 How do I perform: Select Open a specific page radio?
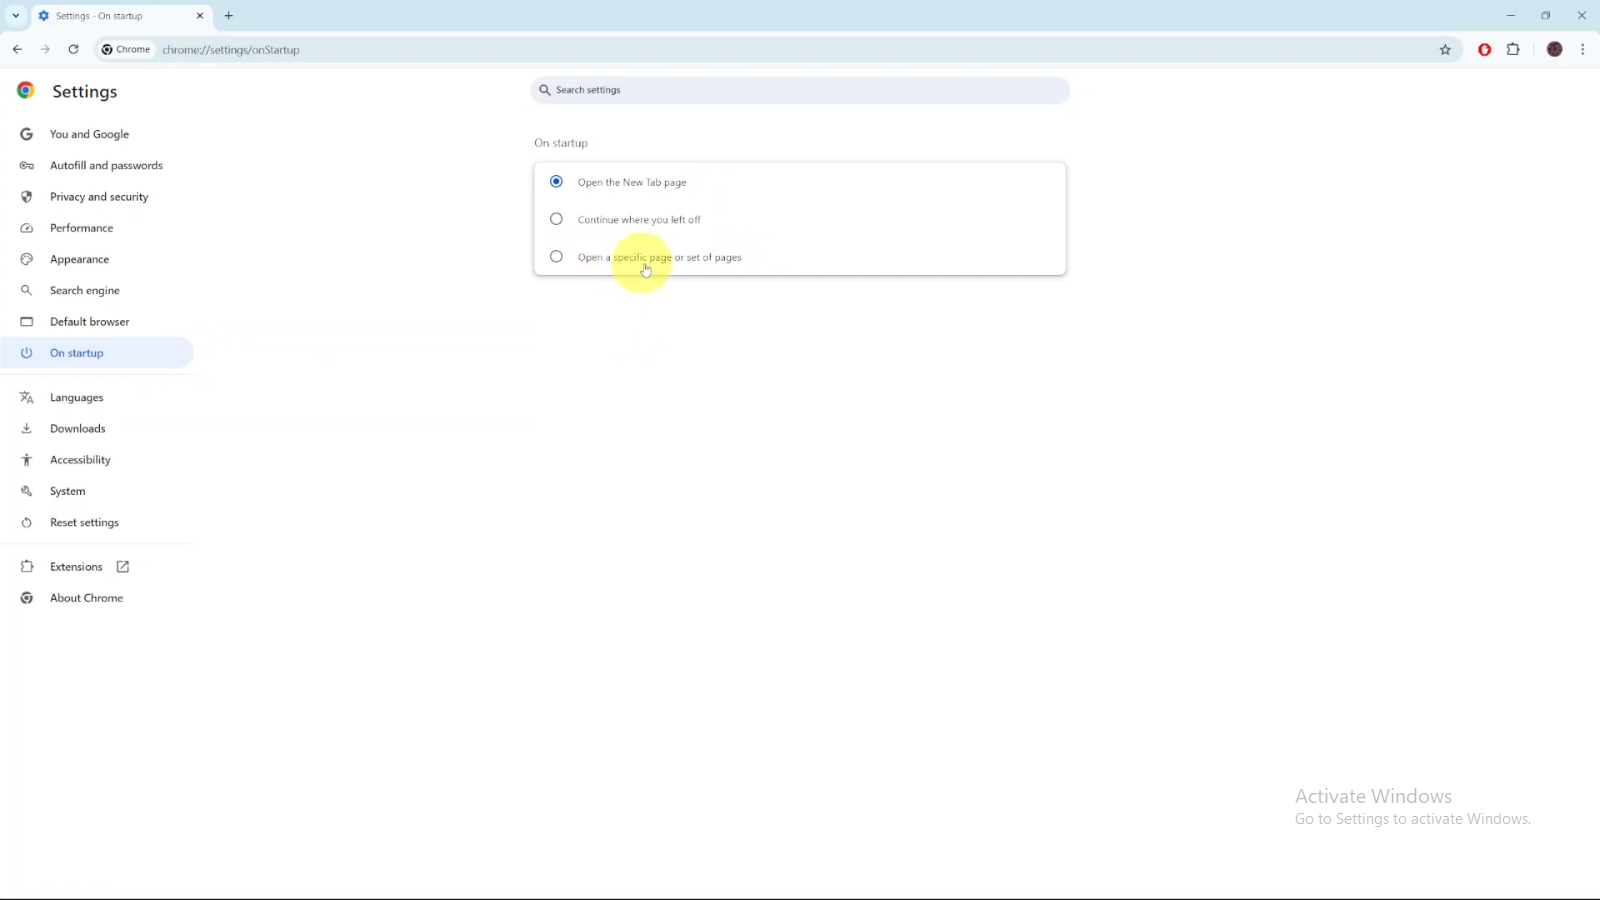(556, 257)
